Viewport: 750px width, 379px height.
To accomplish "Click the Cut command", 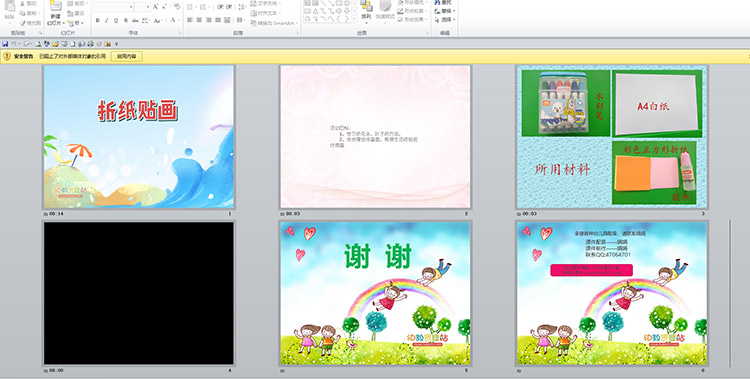I will coord(28,3).
